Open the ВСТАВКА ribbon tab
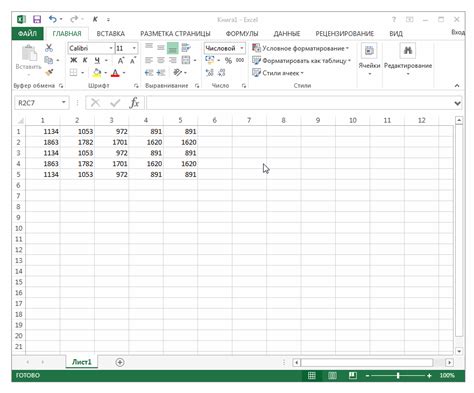The image size is (474, 393). [x=111, y=34]
